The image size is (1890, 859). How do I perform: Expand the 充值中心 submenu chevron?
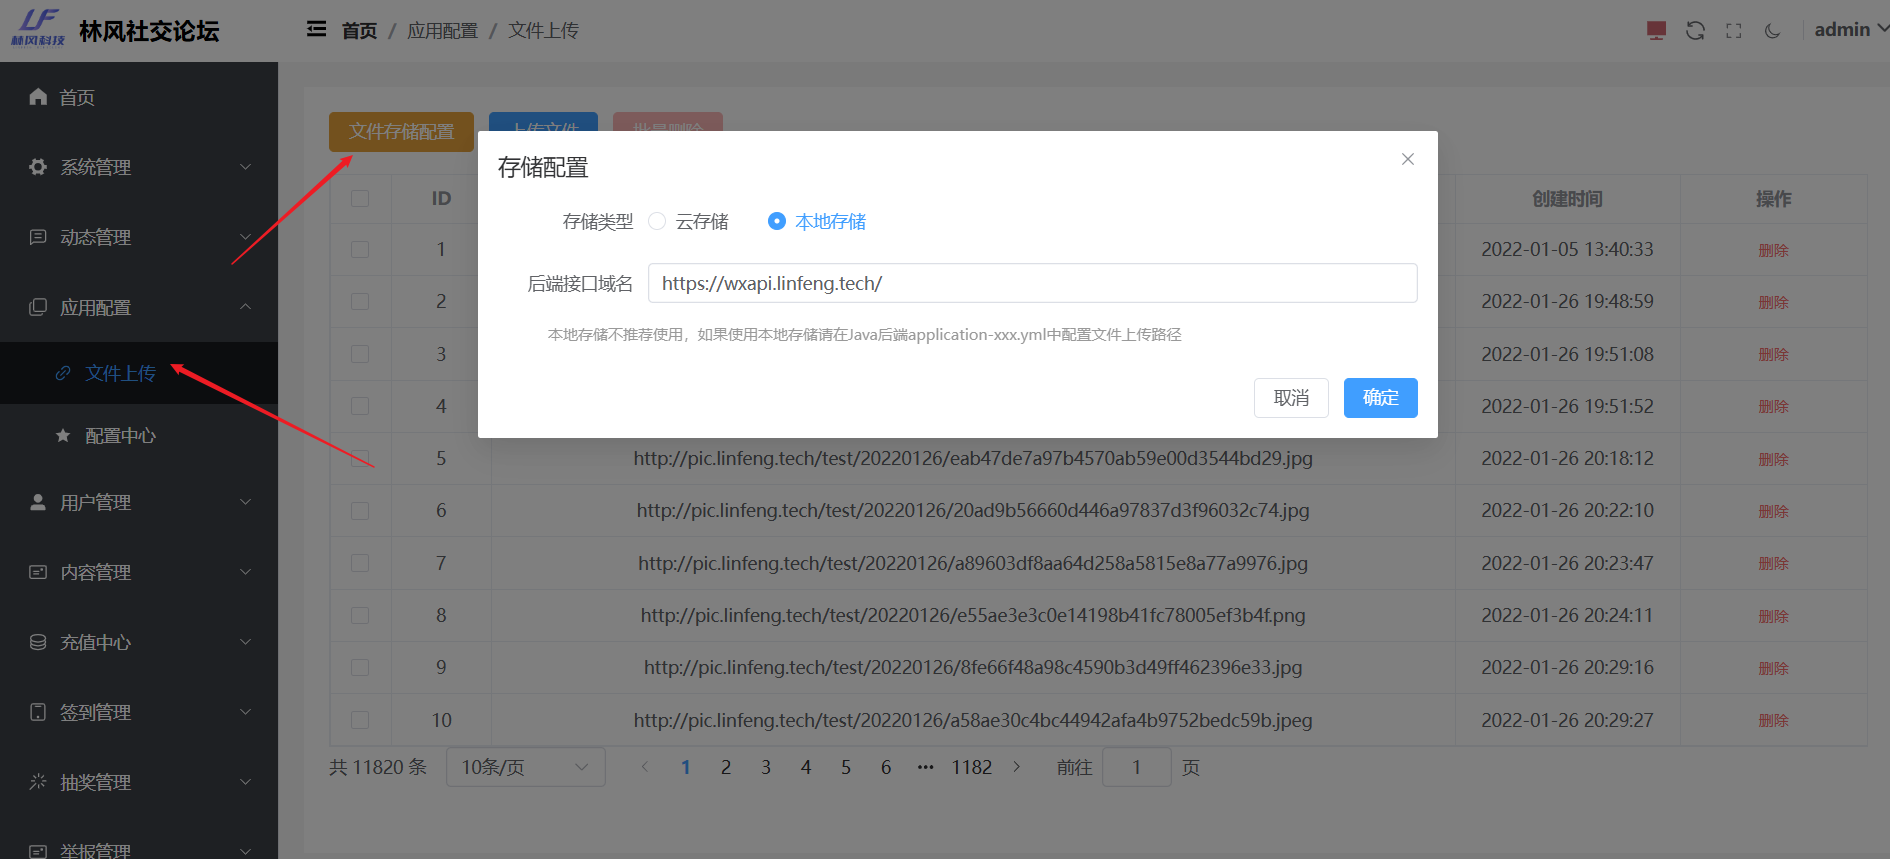[x=245, y=642]
